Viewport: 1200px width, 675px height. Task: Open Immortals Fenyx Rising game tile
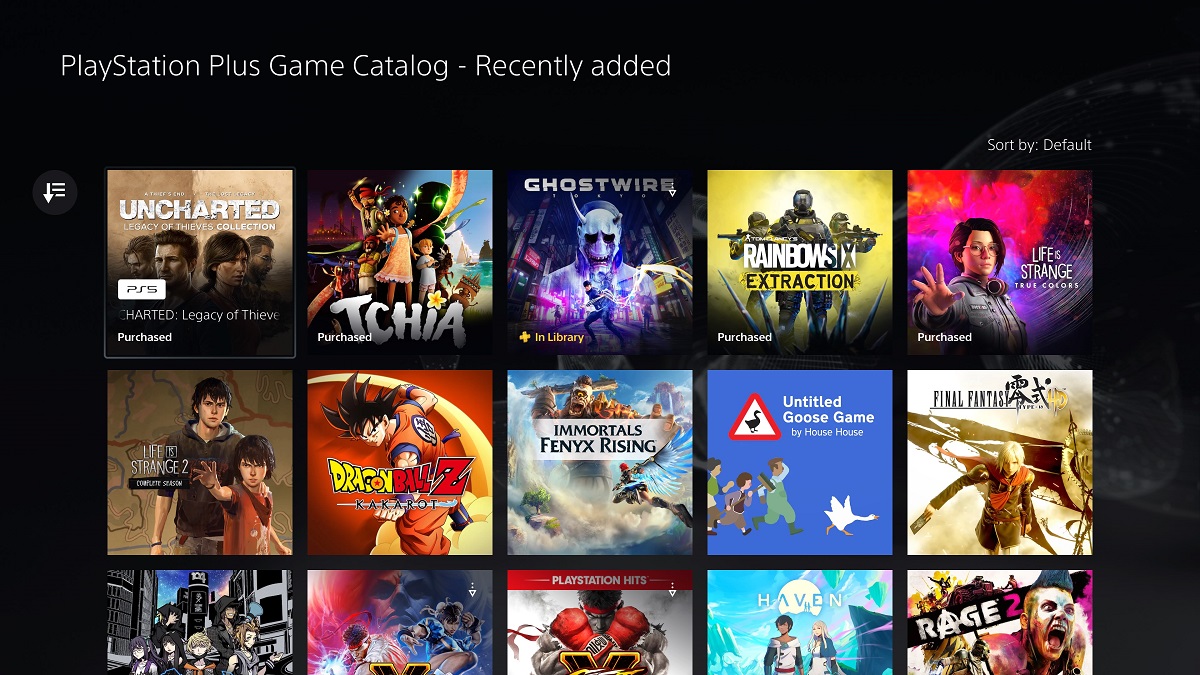(x=600, y=462)
